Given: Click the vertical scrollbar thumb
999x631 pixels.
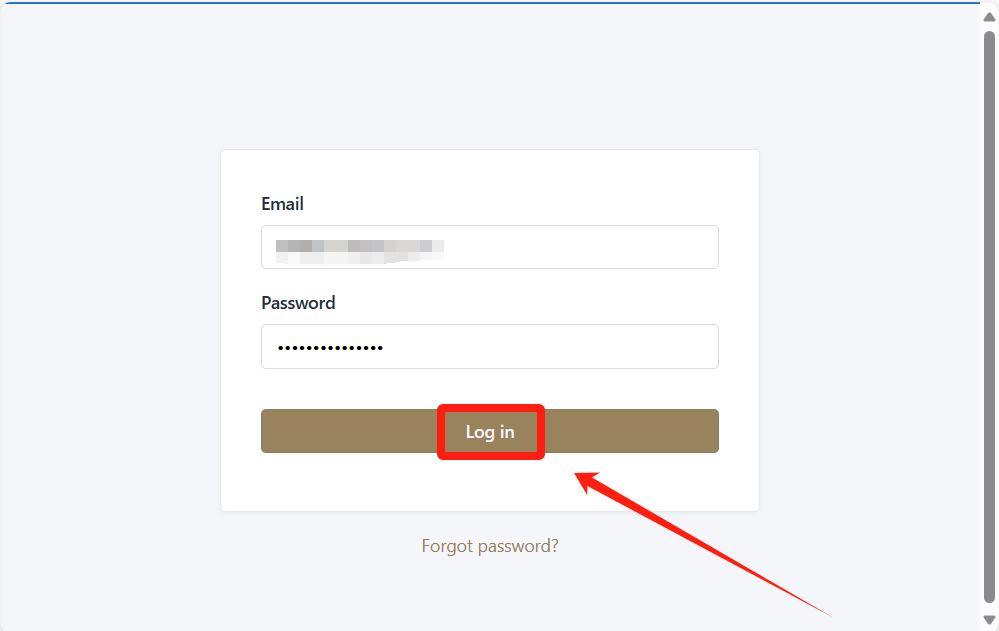Looking at the screenshot, I should (x=989, y=300).
